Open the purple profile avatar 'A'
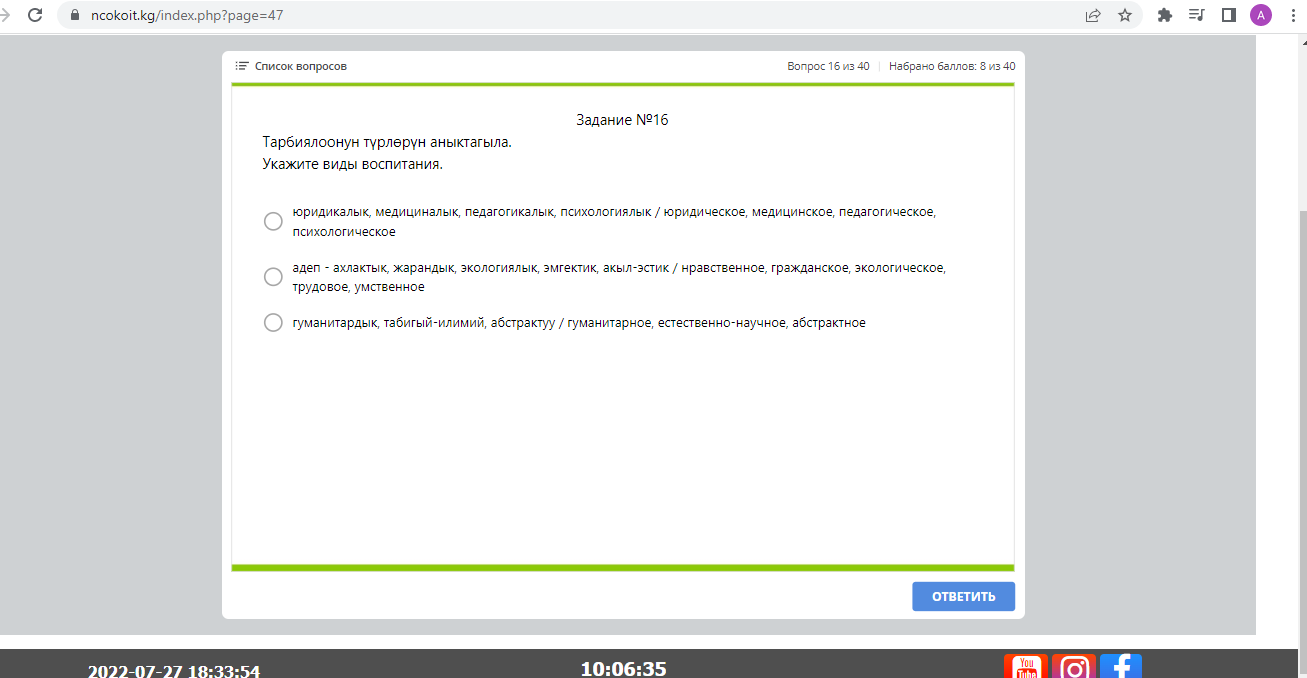Image resolution: width=1307 pixels, height=678 pixels. (x=1261, y=15)
